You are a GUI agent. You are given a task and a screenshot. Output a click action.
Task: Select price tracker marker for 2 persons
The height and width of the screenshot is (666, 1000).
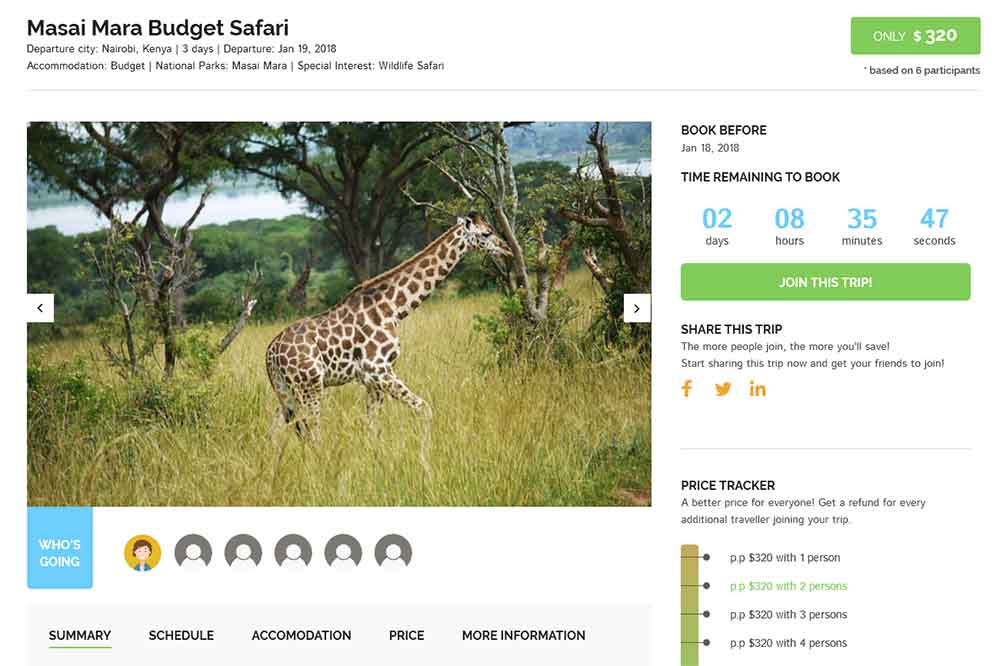tap(707, 586)
